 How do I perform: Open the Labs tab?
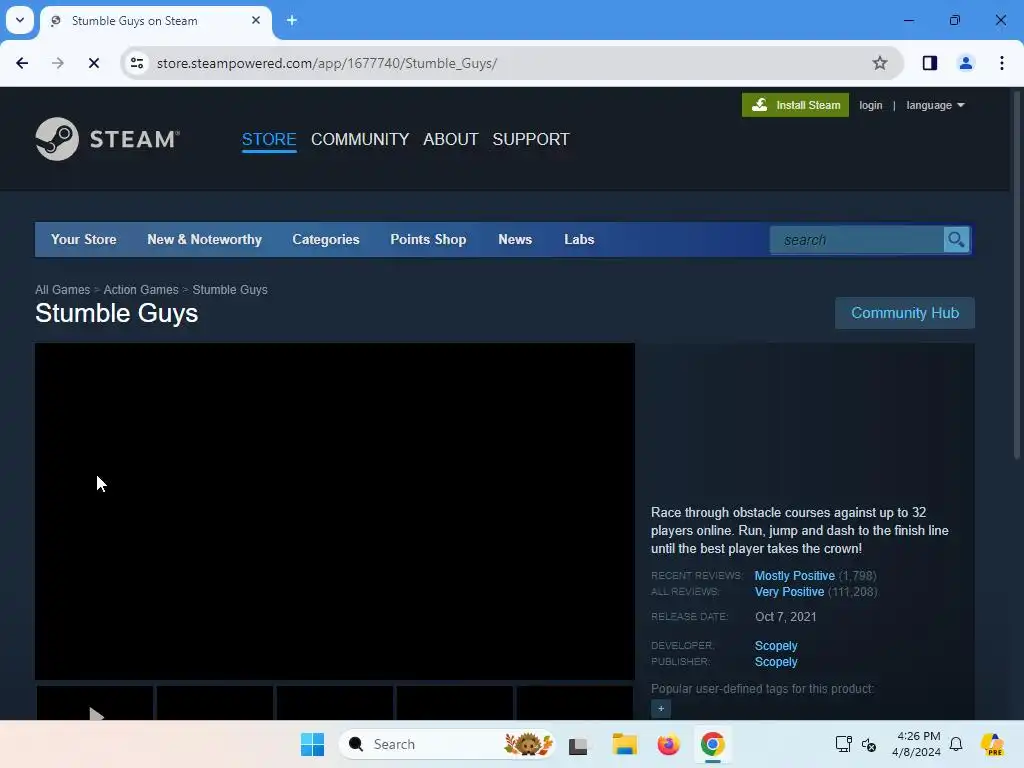click(579, 240)
